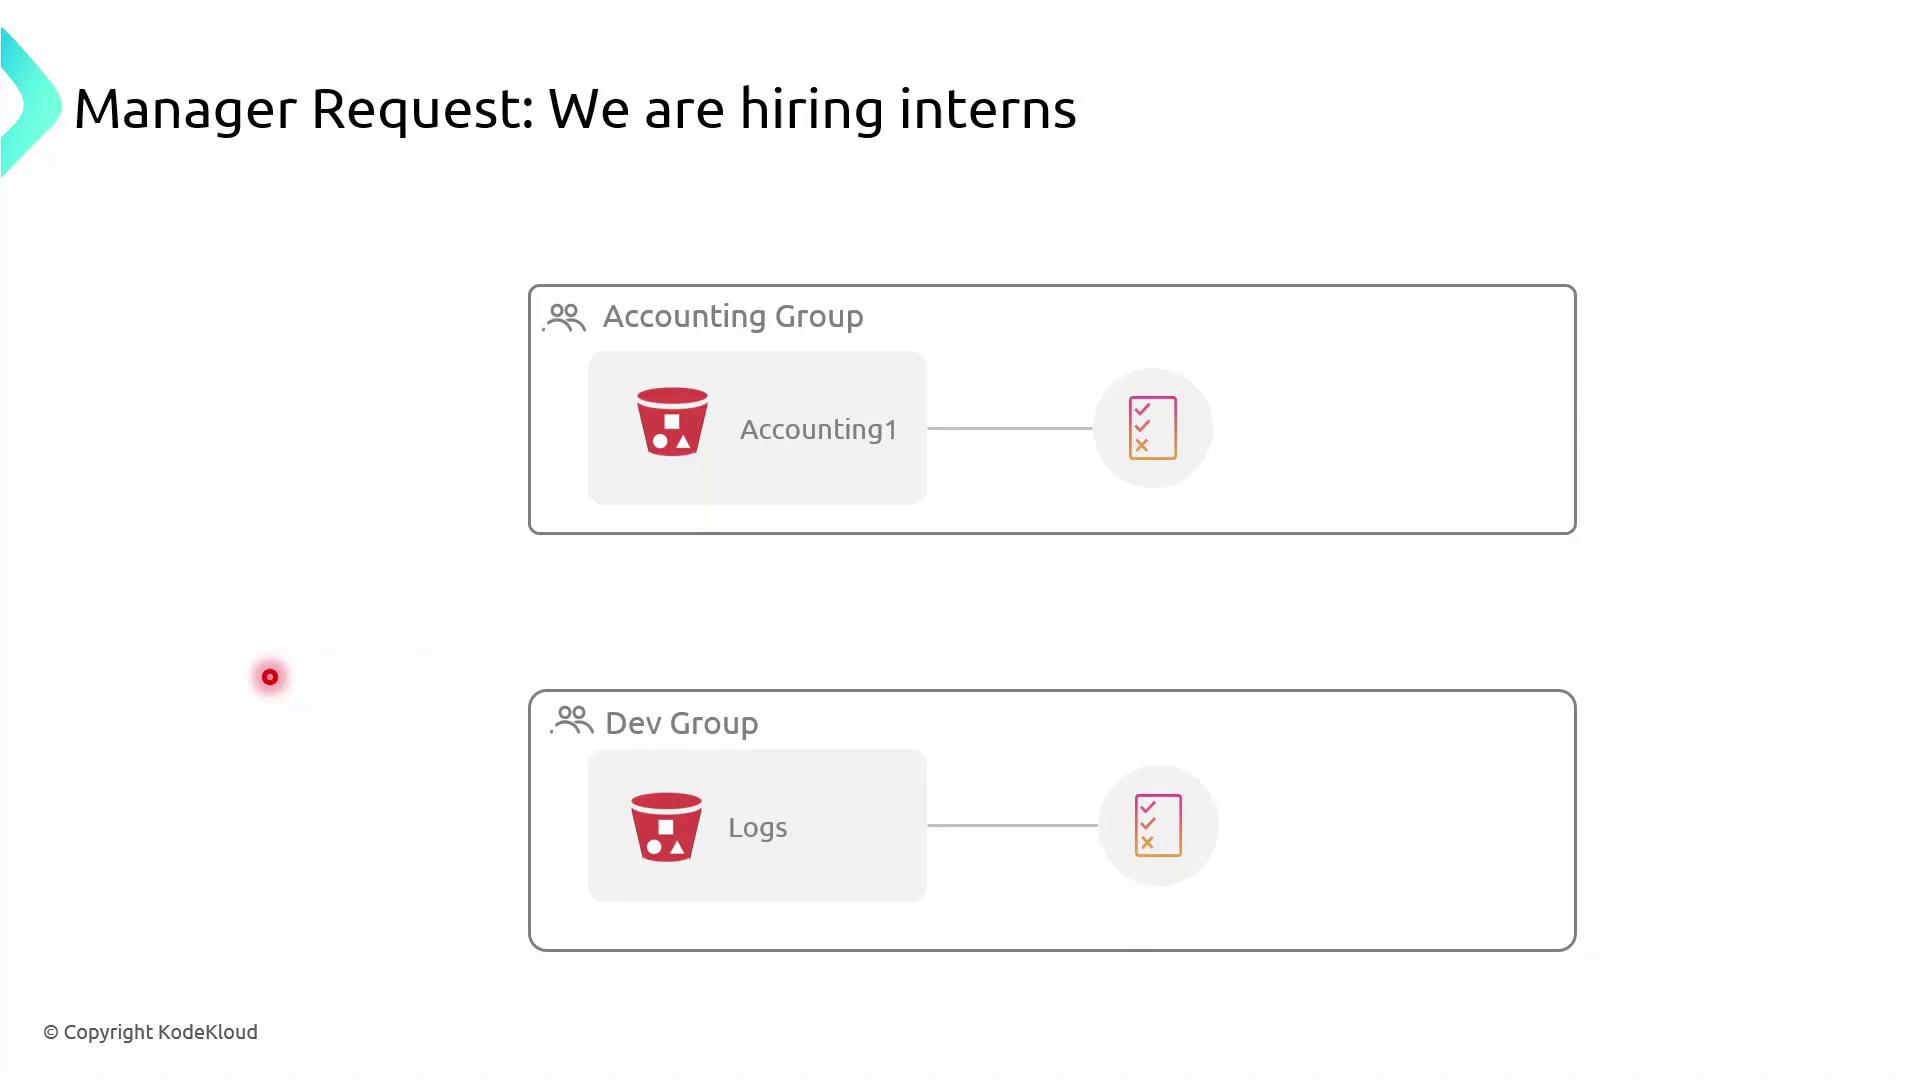Click the slide title "Manager Request" heading
1920x1080 pixels.
[x=575, y=109]
